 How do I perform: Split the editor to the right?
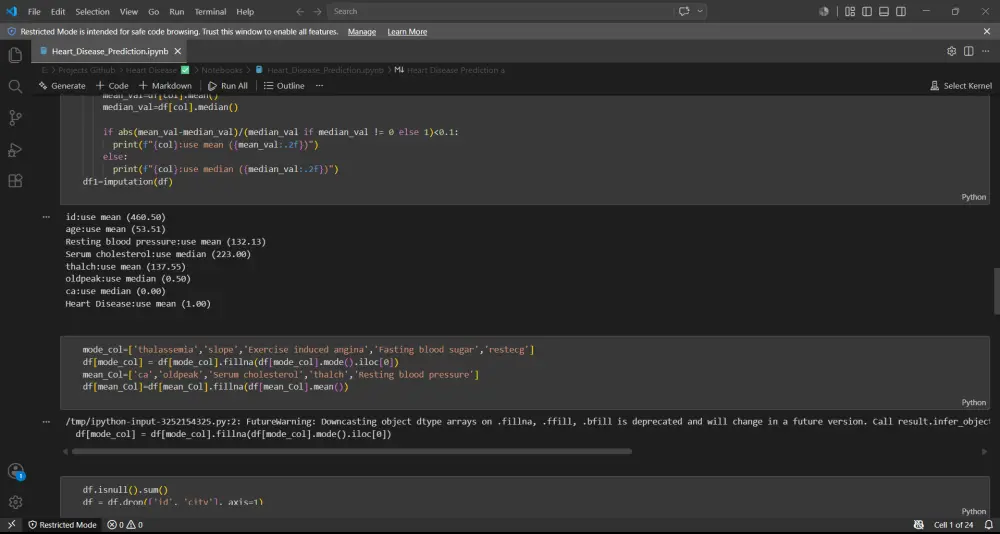[969, 51]
